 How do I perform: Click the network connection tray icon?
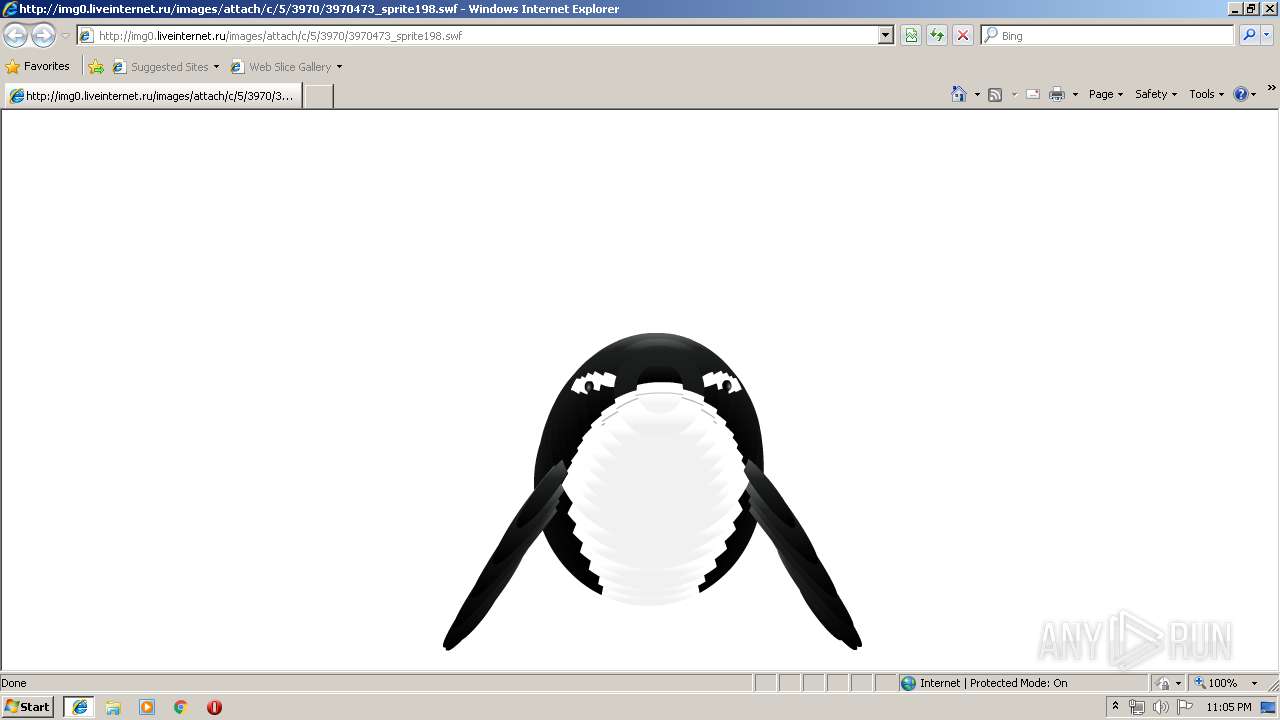(x=1137, y=707)
